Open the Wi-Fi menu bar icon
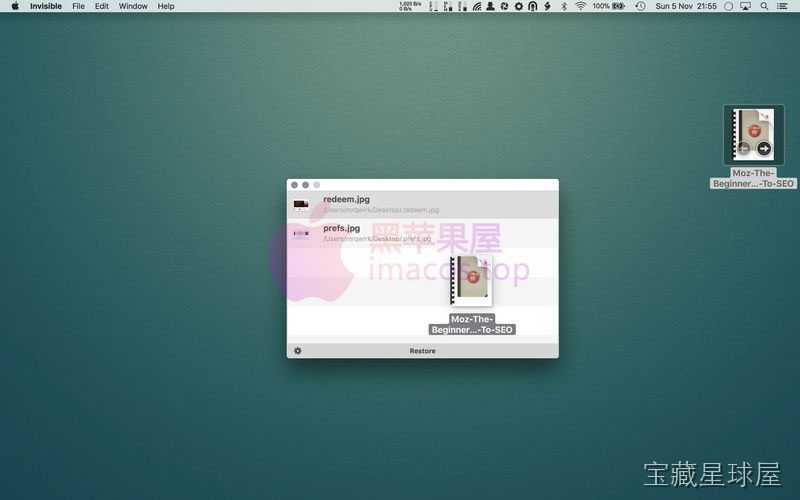Screen dimensions: 800x500 coord(580,6)
